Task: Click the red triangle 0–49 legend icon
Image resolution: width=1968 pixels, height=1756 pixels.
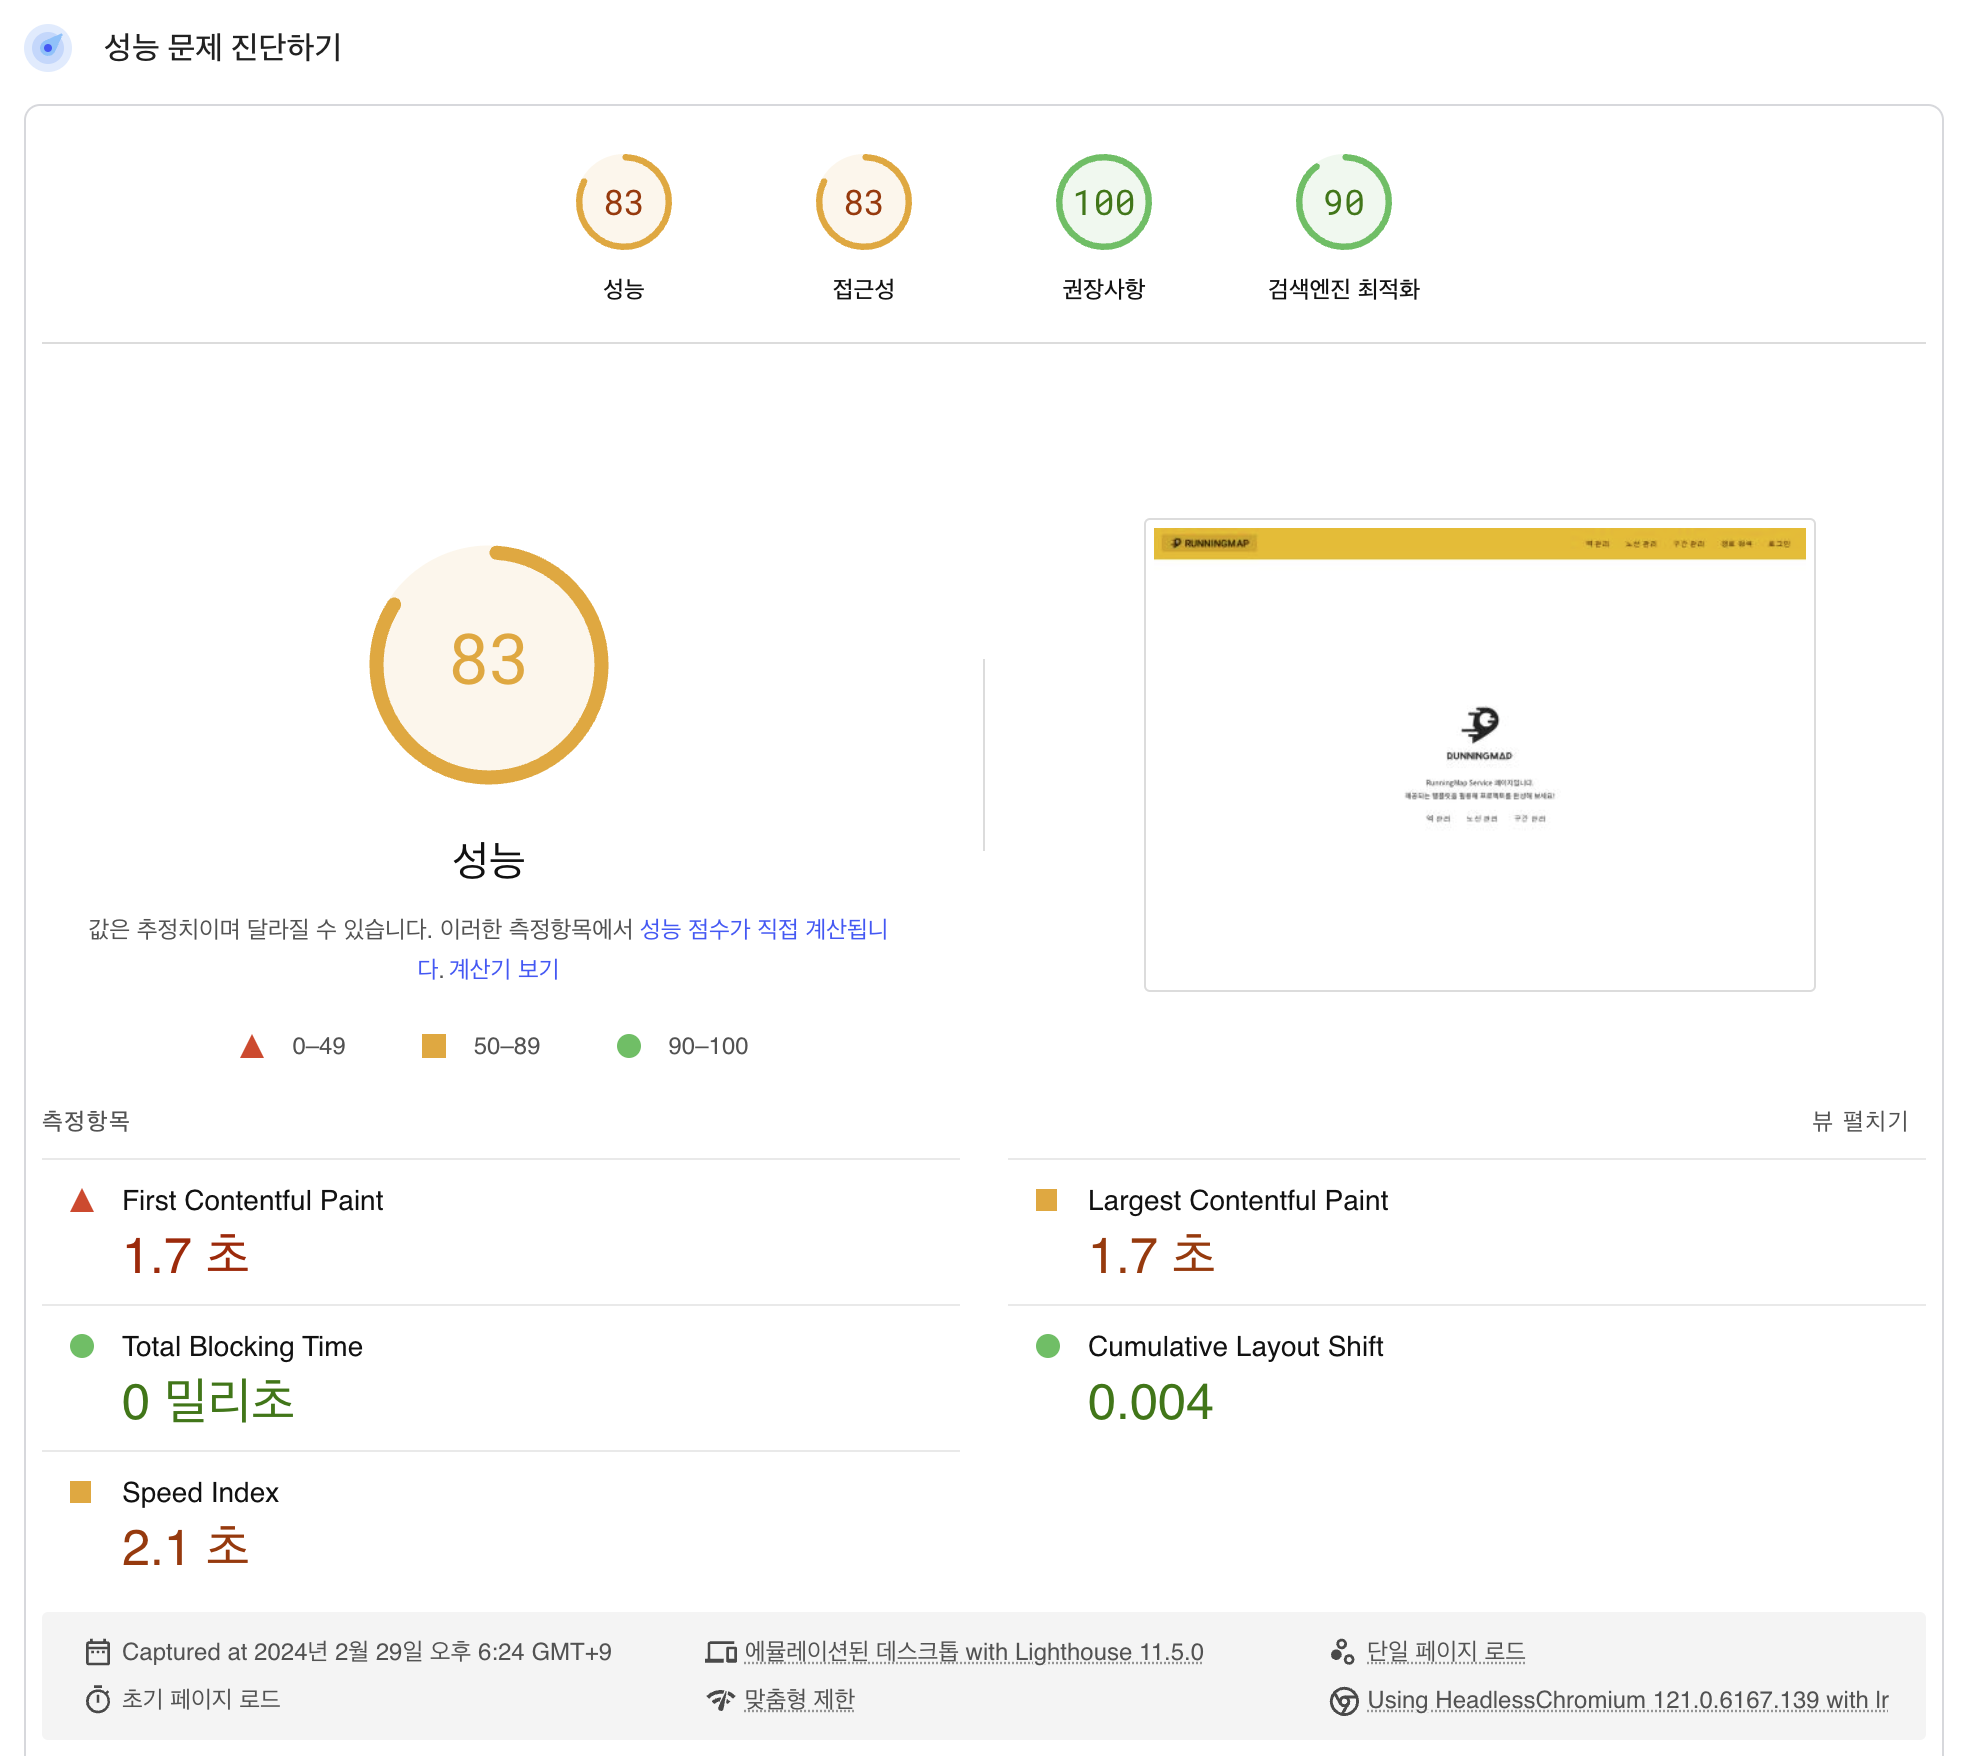Action: point(252,1046)
